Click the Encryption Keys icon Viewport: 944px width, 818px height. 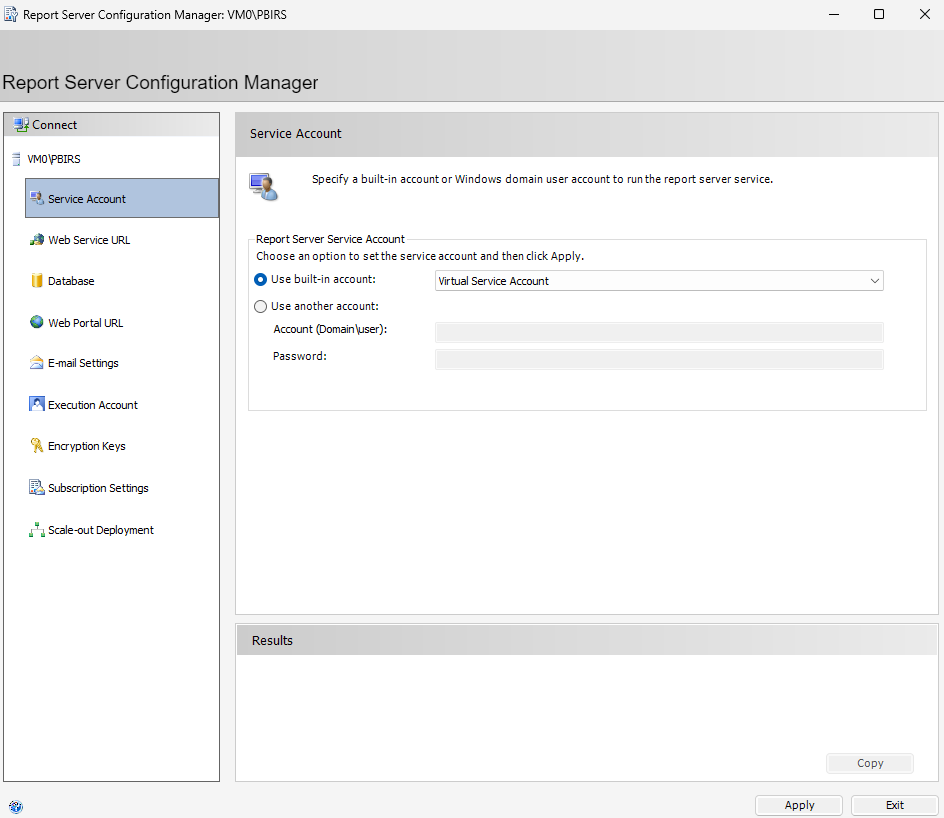pyautogui.click(x=37, y=445)
